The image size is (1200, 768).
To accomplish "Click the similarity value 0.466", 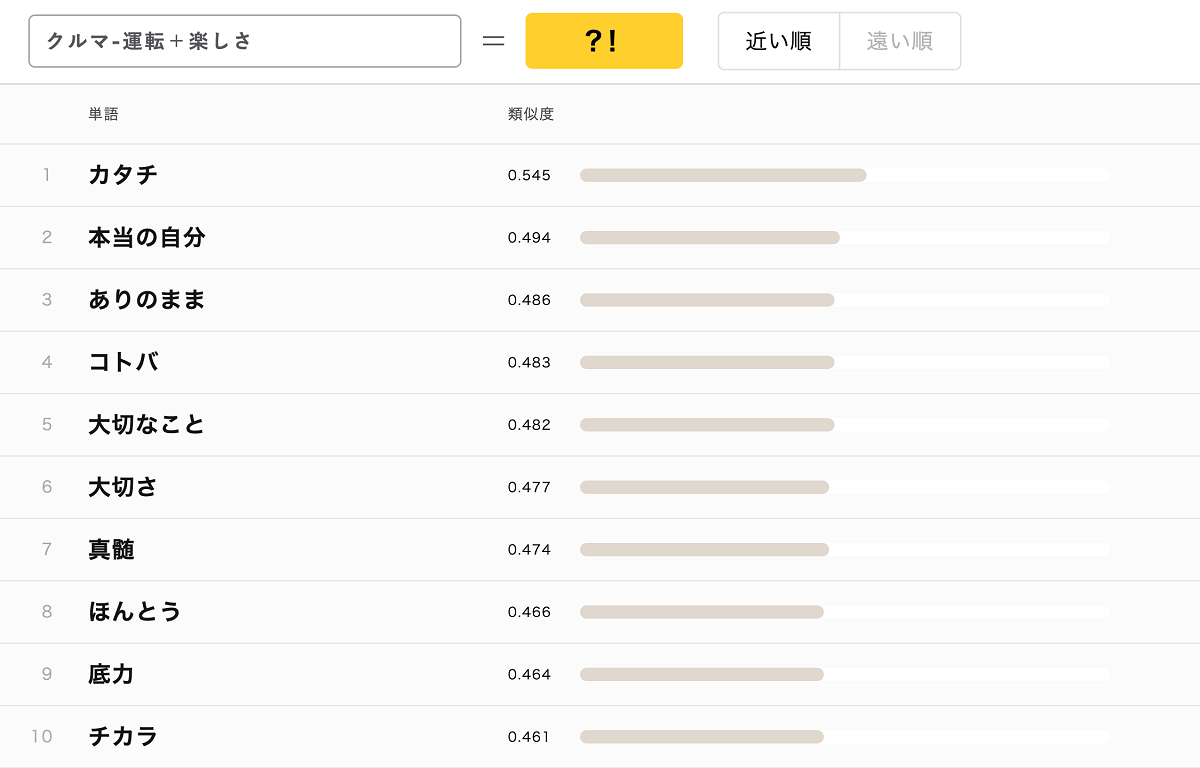I will [529, 612].
